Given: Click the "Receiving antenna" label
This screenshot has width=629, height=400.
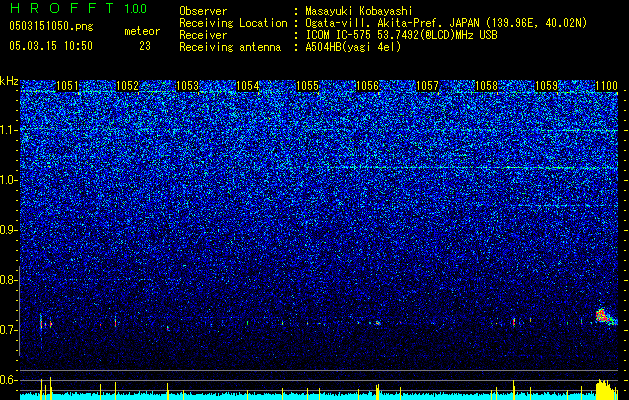Looking at the screenshot, I should coord(230,47).
